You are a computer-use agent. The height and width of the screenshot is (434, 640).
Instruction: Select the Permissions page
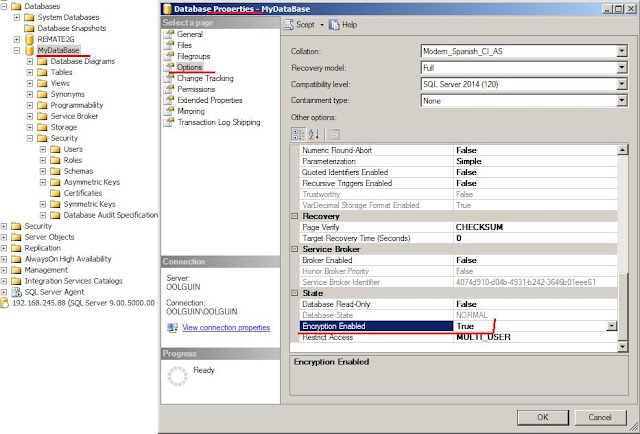[196, 89]
